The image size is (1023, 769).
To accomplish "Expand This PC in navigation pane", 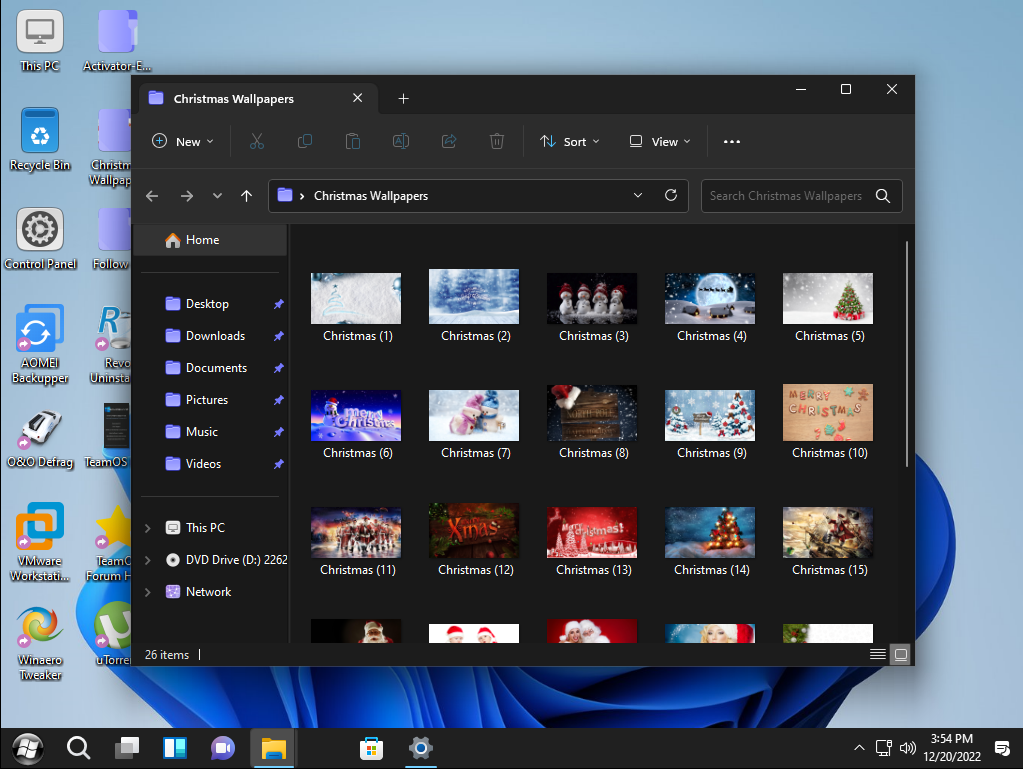I will pyautogui.click(x=148, y=528).
